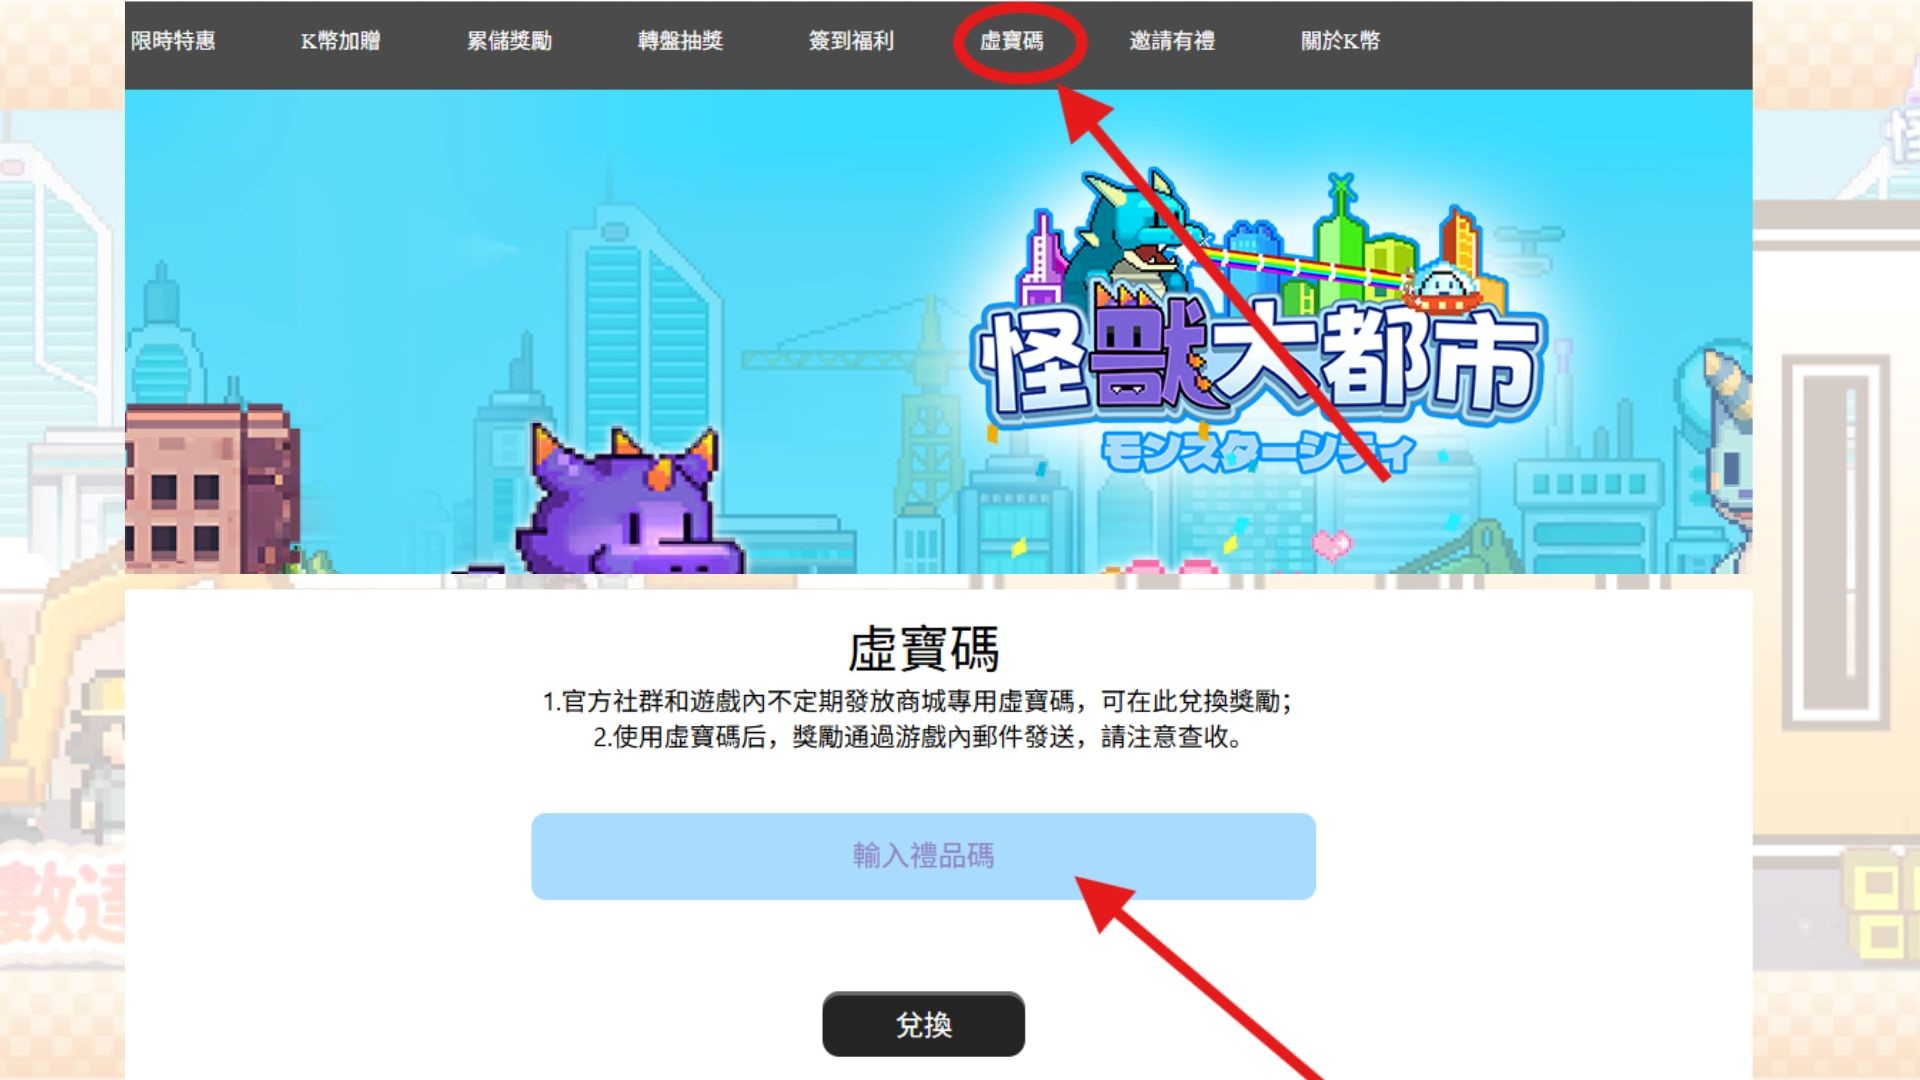The image size is (1920, 1080).
Task: Hit the black 兌換 redeem button
Action: (x=923, y=1024)
